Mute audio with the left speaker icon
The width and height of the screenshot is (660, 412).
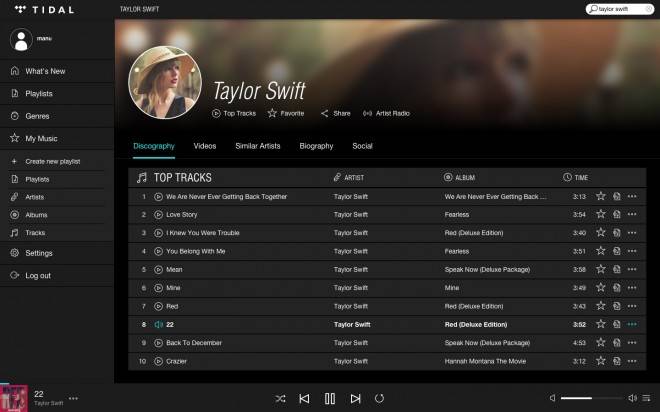(552, 398)
